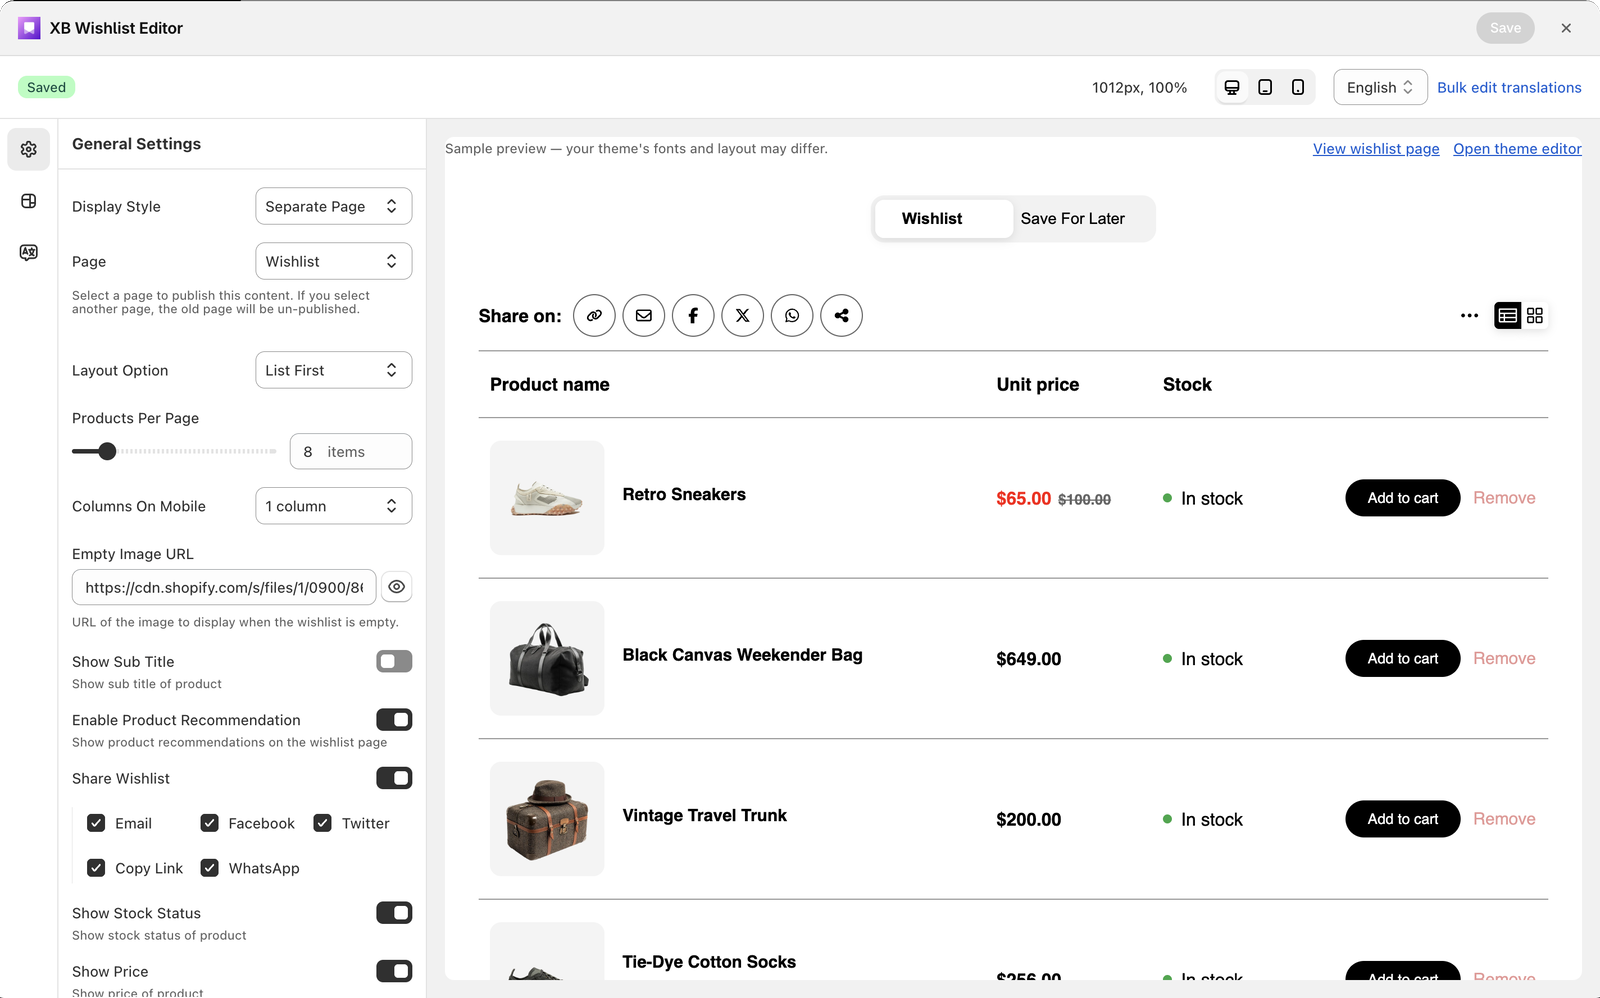Toggle Share Wishlist switch
This screenshot has height=998, width=1600.
coord(394,778)
